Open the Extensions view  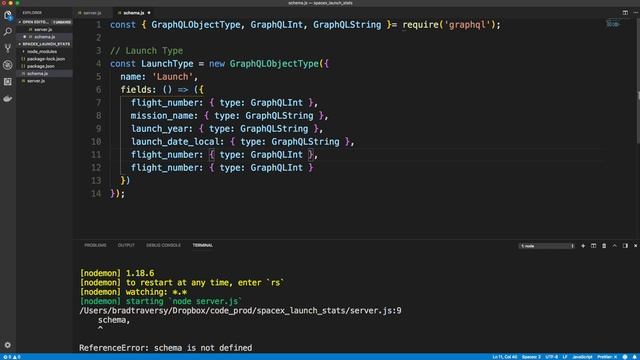[x=8, y=82]
